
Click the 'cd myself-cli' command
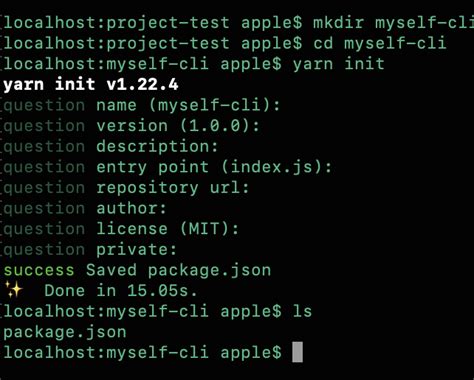point(379,43)
